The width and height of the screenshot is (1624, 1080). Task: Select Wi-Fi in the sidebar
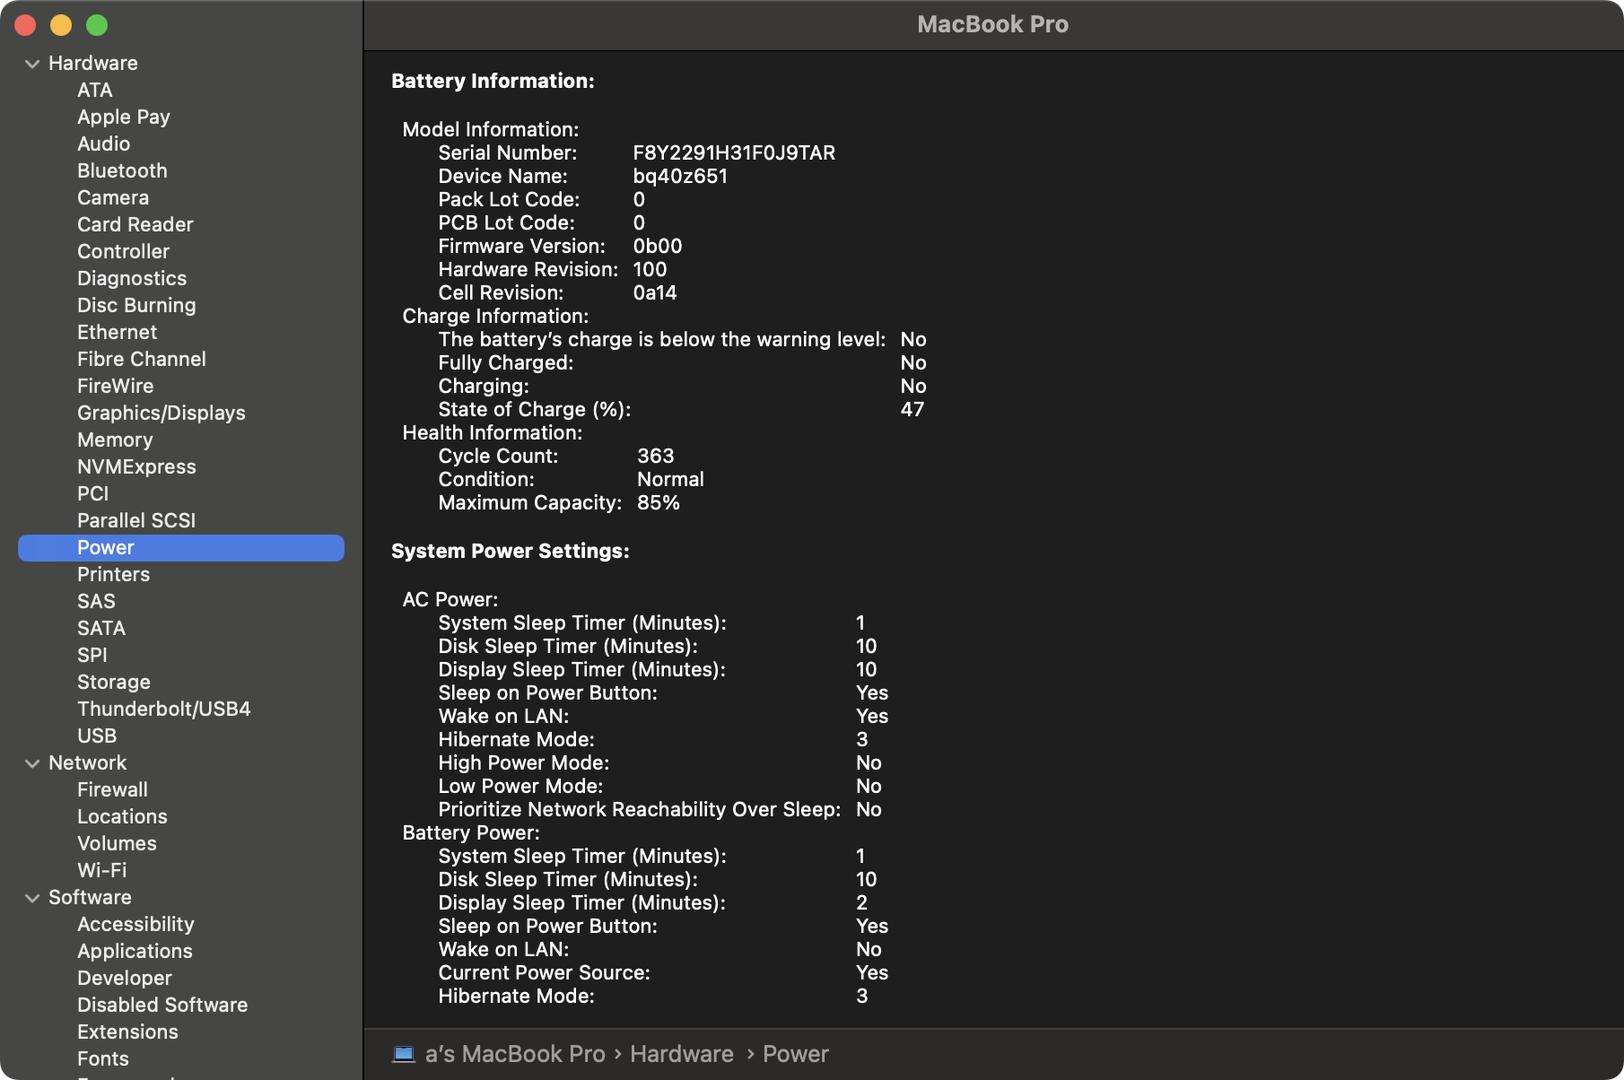tap(102, 872)
